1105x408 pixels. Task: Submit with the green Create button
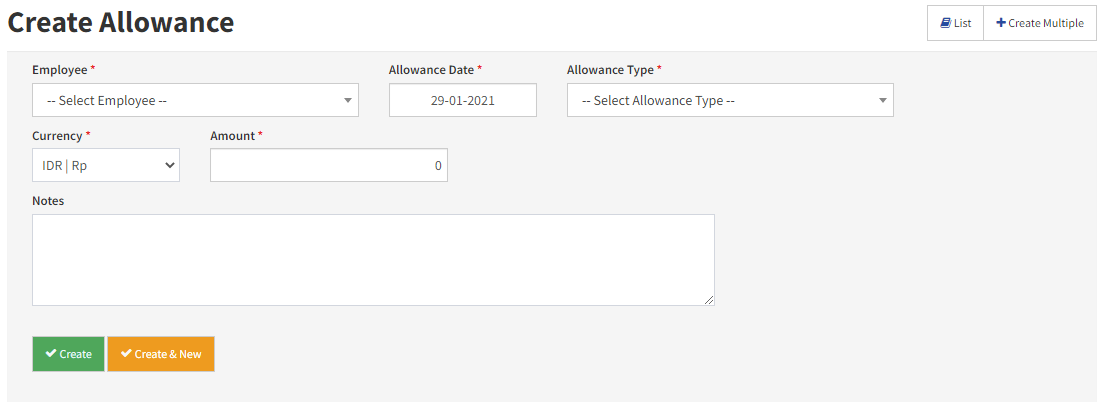[68, 354]
